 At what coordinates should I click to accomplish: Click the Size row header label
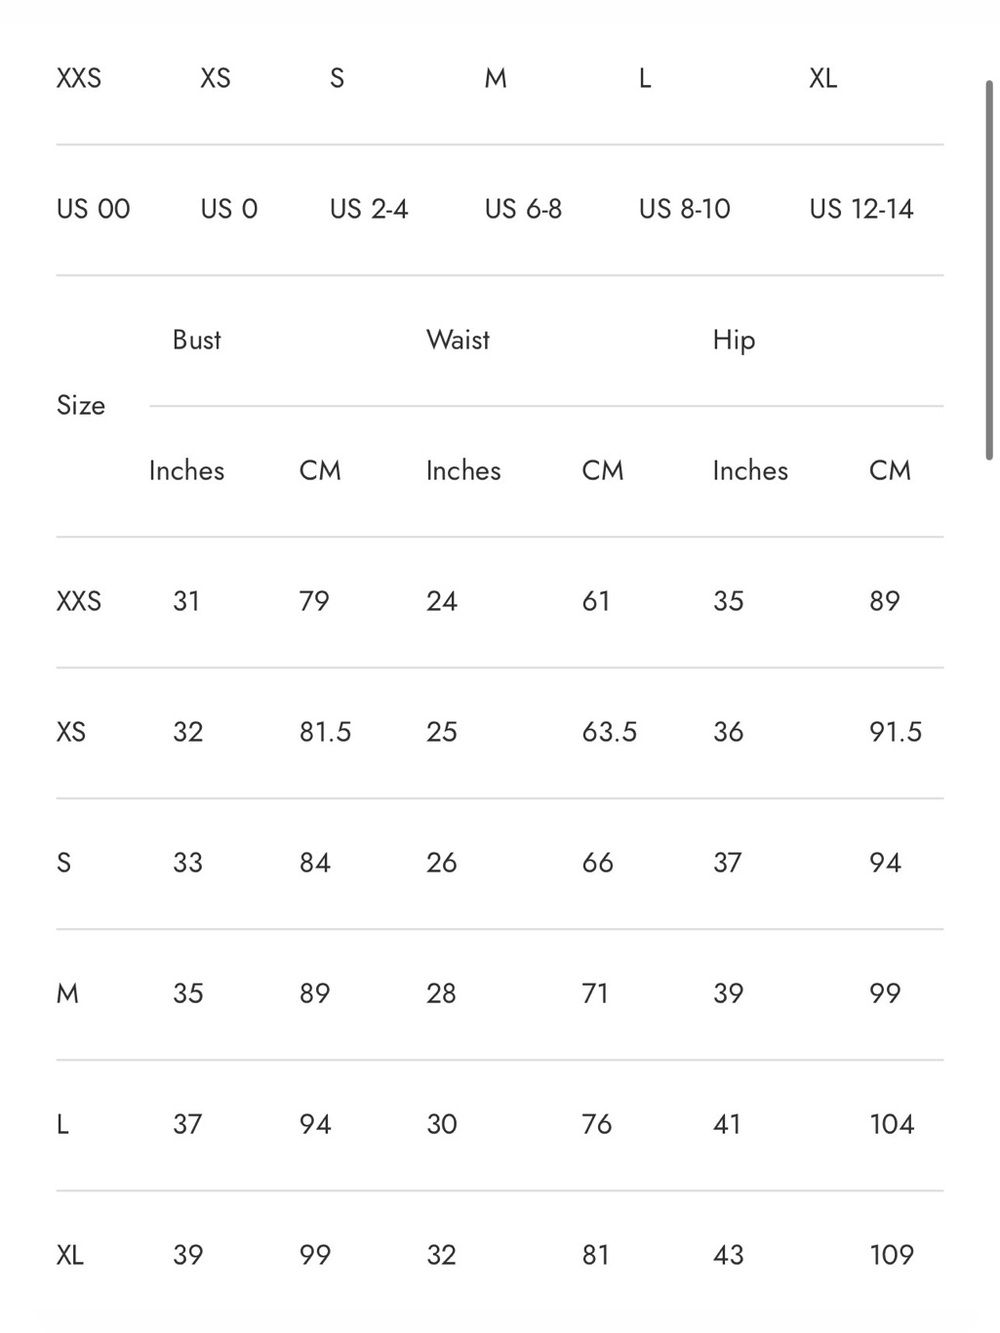click(81, 405)
